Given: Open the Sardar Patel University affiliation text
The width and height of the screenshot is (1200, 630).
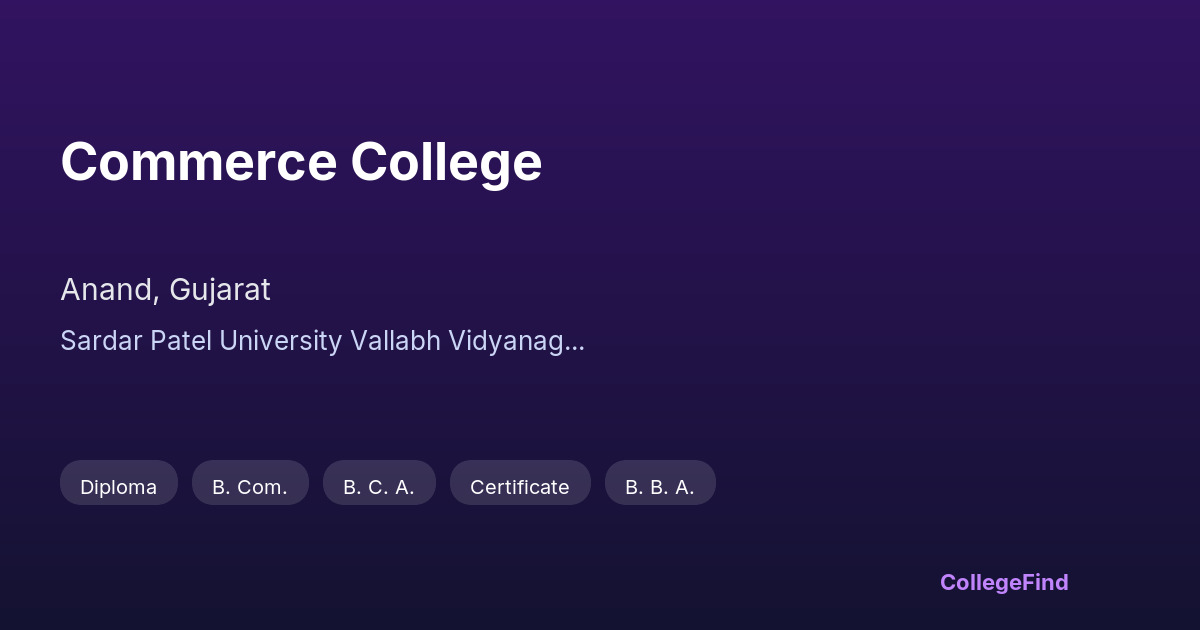Looking at the screenshot, I should [x=322, y=341].
